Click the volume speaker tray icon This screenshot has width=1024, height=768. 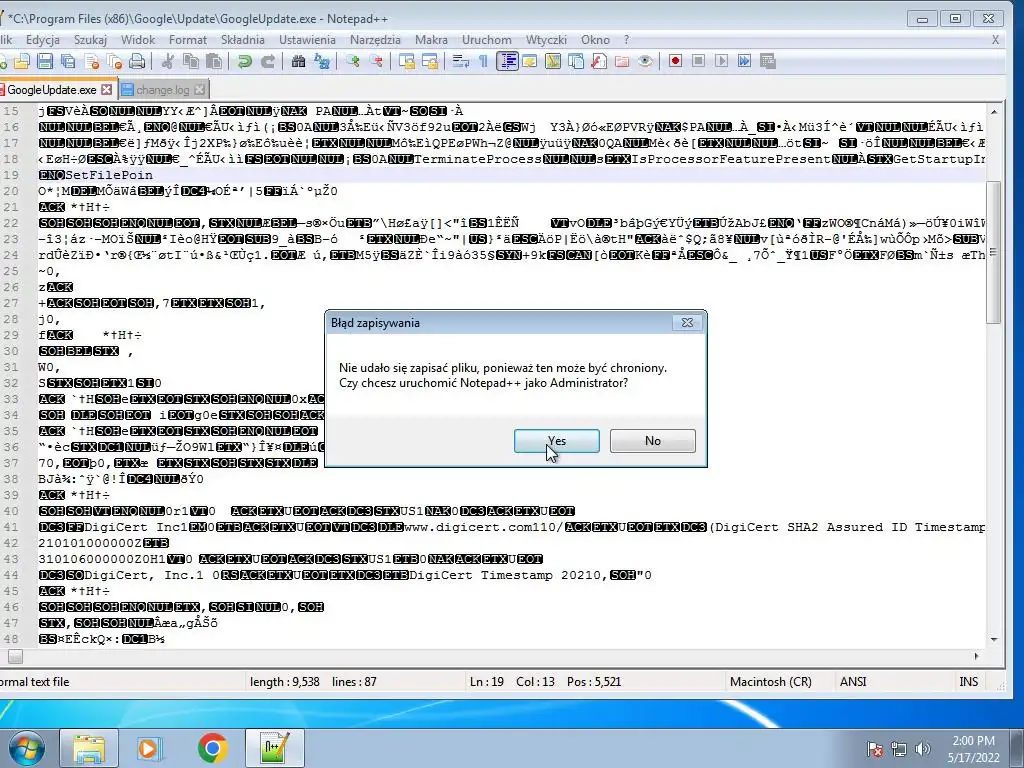click(923, 749)
